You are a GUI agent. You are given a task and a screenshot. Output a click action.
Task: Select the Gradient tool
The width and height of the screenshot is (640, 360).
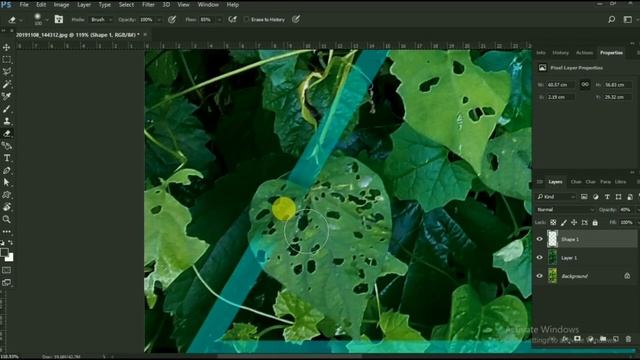7,146
